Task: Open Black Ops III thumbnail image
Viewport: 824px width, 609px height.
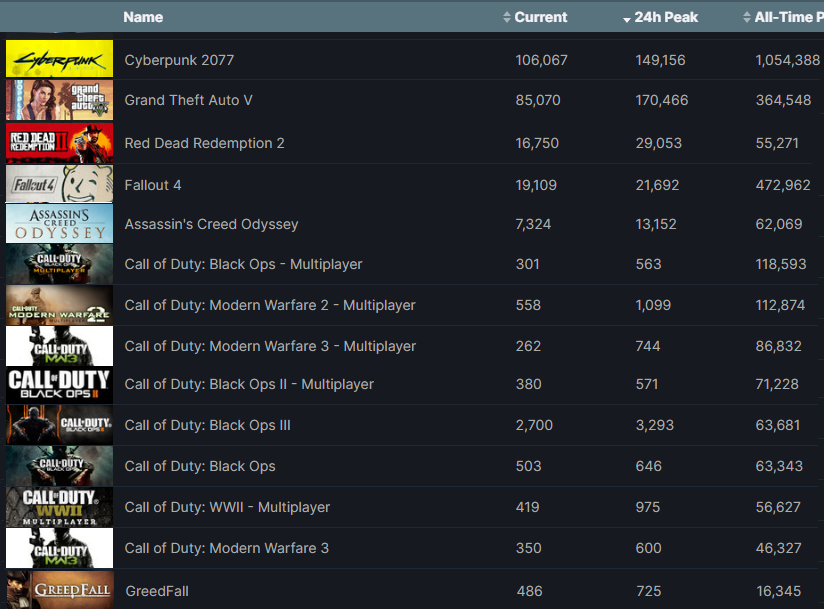Action: coord(59,425)
